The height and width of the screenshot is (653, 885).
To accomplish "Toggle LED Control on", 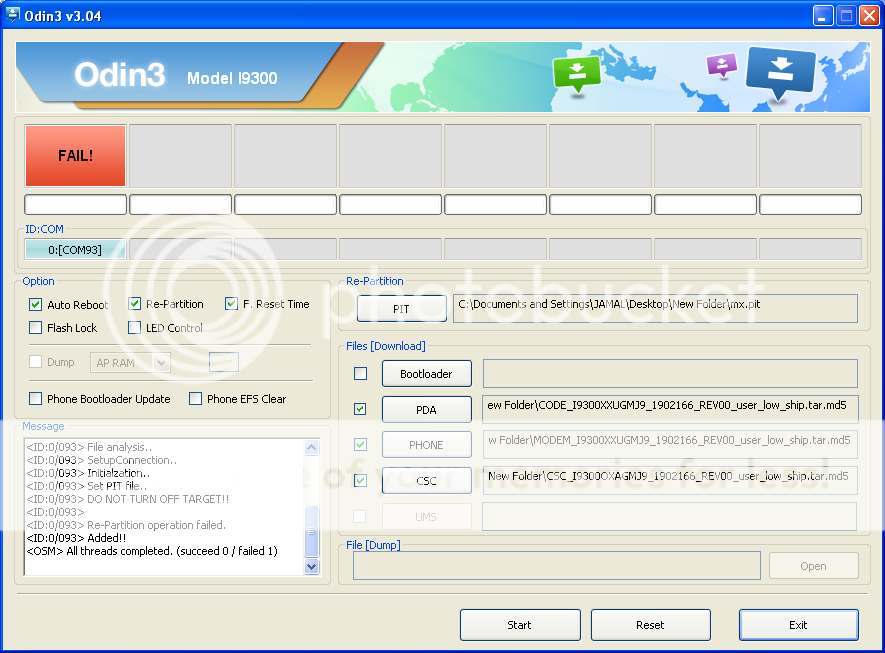I will coord(134,327).
